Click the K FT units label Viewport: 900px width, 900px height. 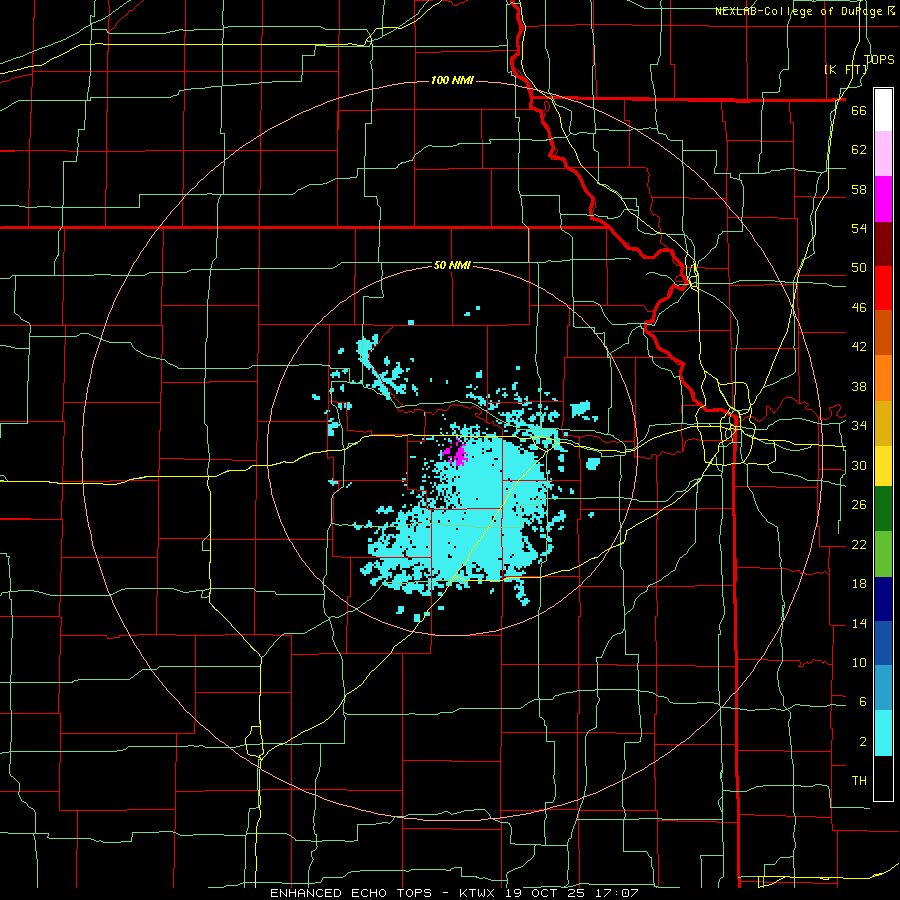[x=846, y=69]
